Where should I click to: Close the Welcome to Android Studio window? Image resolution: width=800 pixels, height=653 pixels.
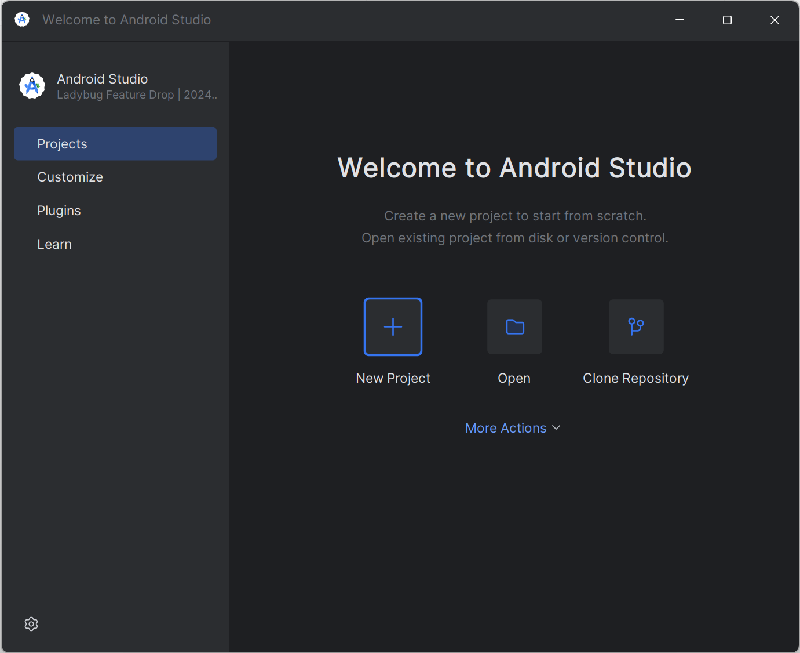[x=774, y=19]
